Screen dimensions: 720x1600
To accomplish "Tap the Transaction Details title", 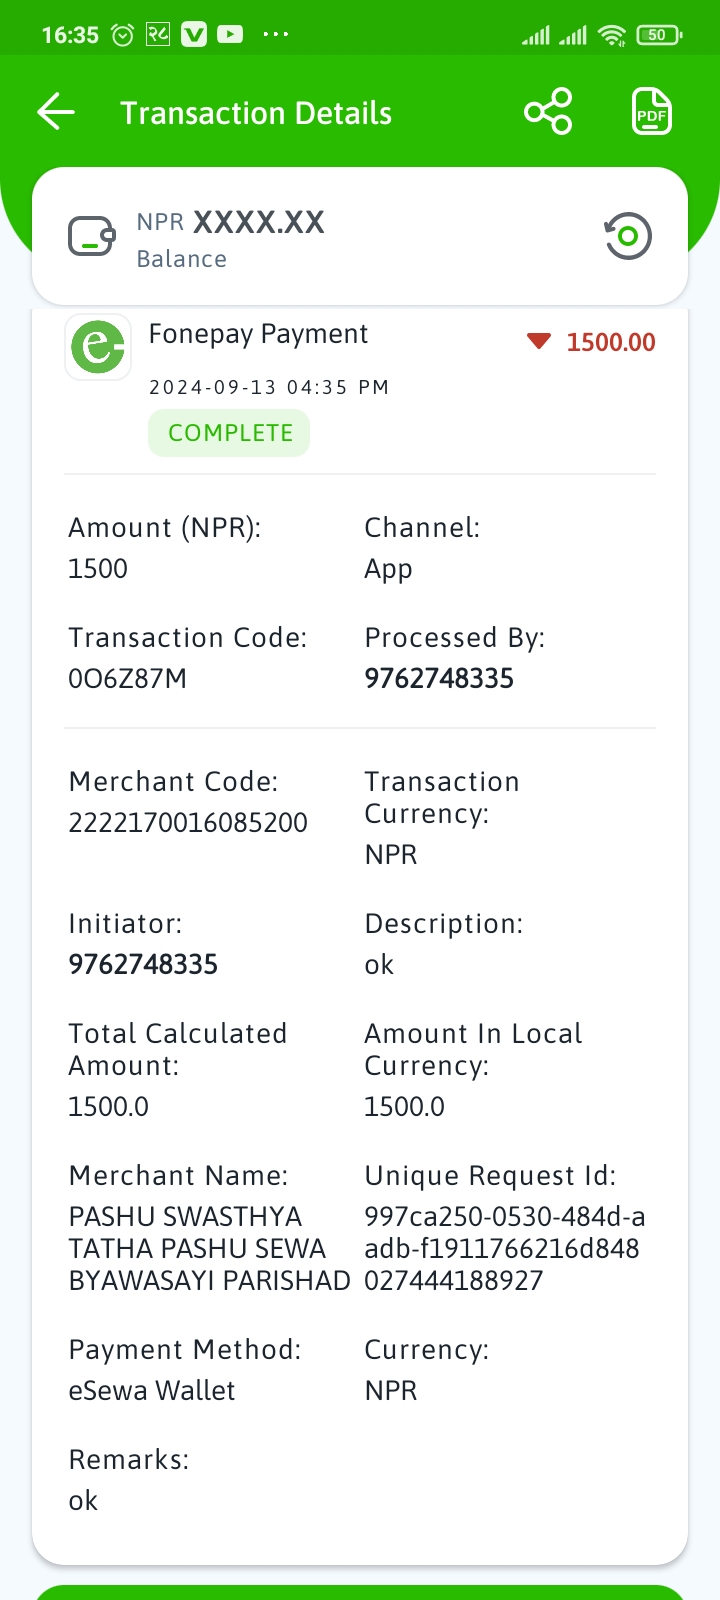I will (x=256, y=113).
